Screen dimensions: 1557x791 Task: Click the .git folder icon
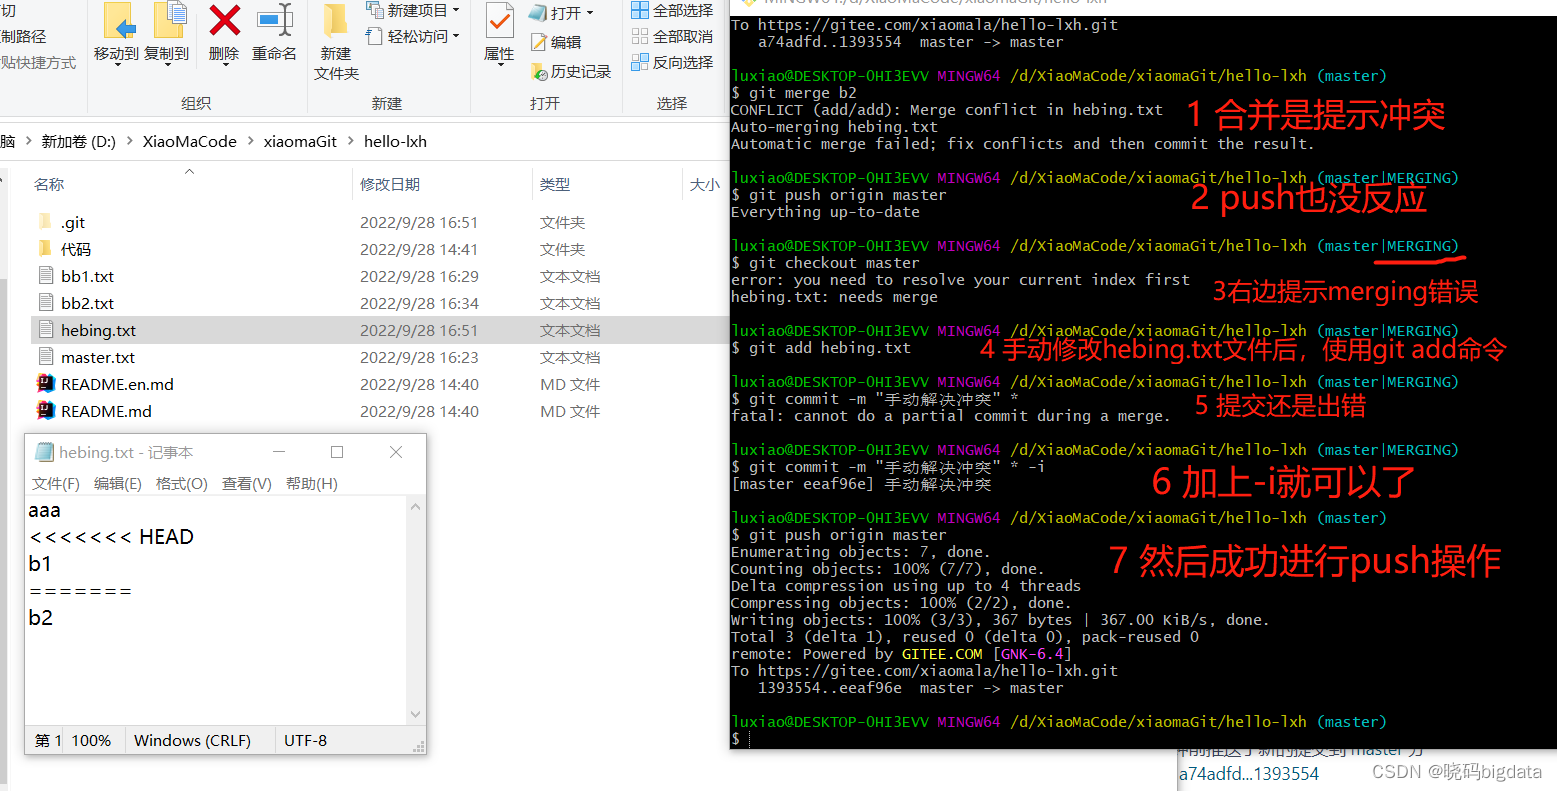tap(45, 222)
